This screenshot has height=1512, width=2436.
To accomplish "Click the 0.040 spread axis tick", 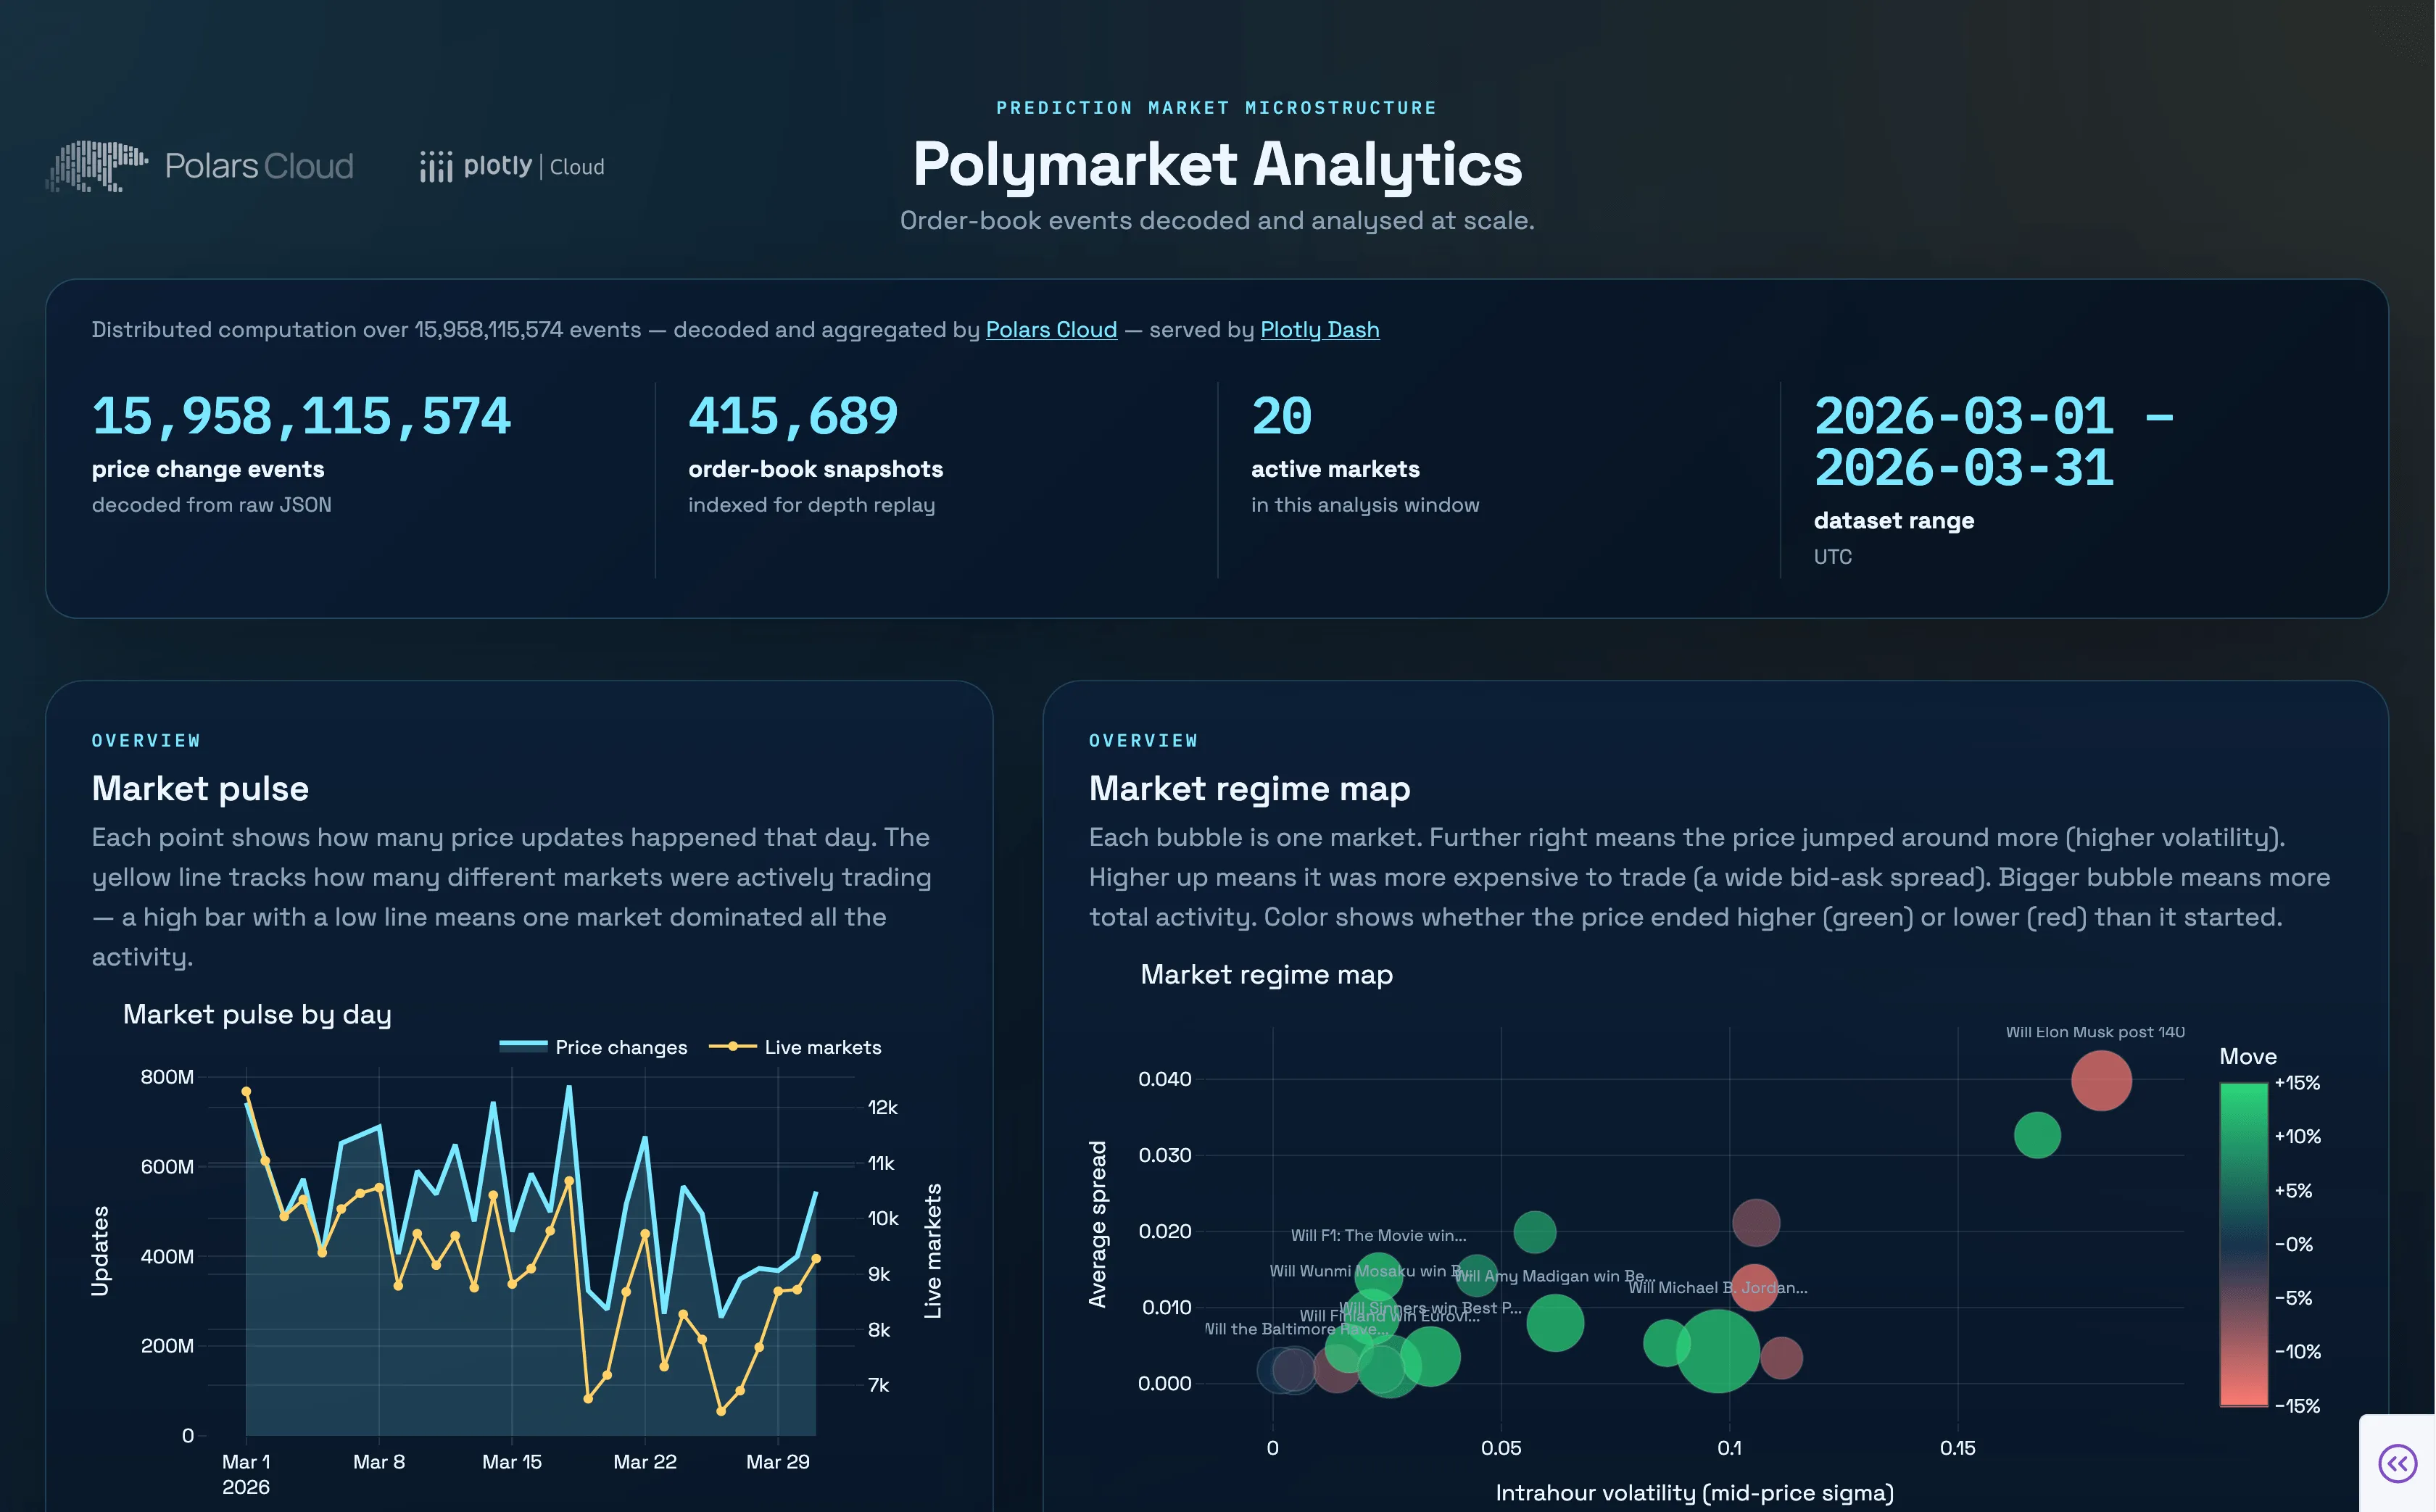I will tap(1164, 1079).
